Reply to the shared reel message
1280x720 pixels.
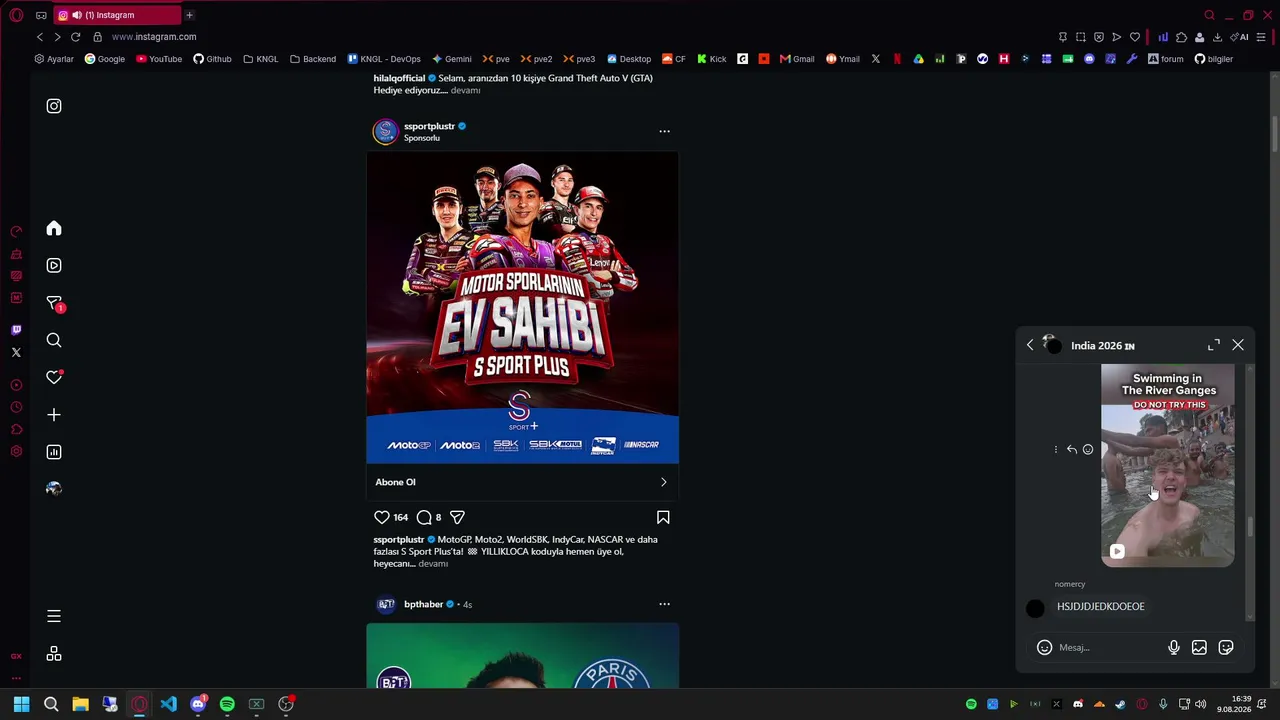(x=1072, y=450)
